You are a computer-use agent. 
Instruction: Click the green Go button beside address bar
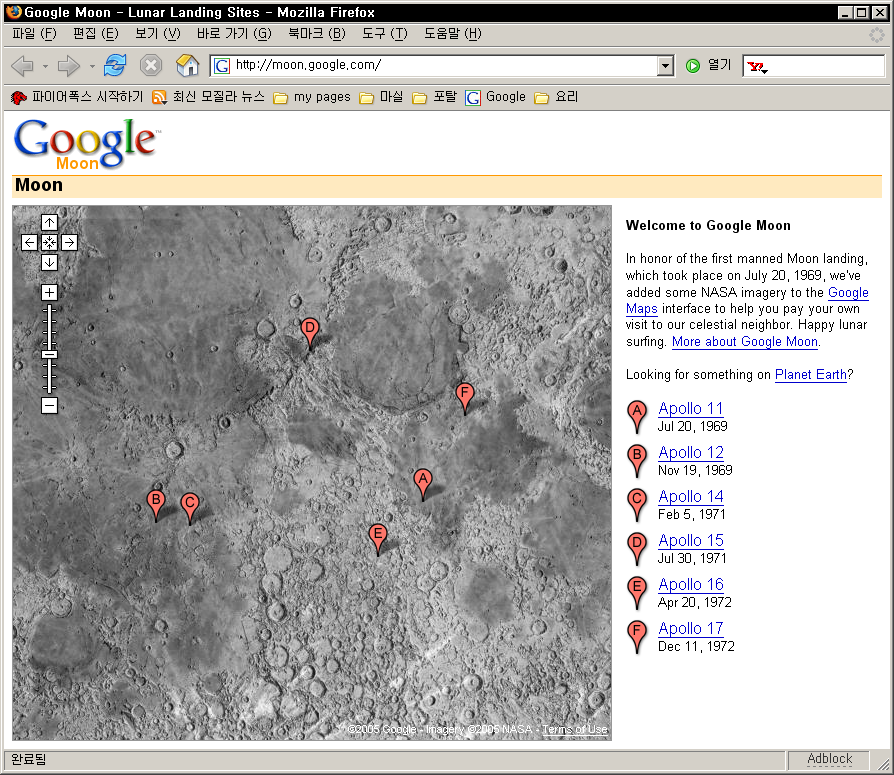[693, 66]
